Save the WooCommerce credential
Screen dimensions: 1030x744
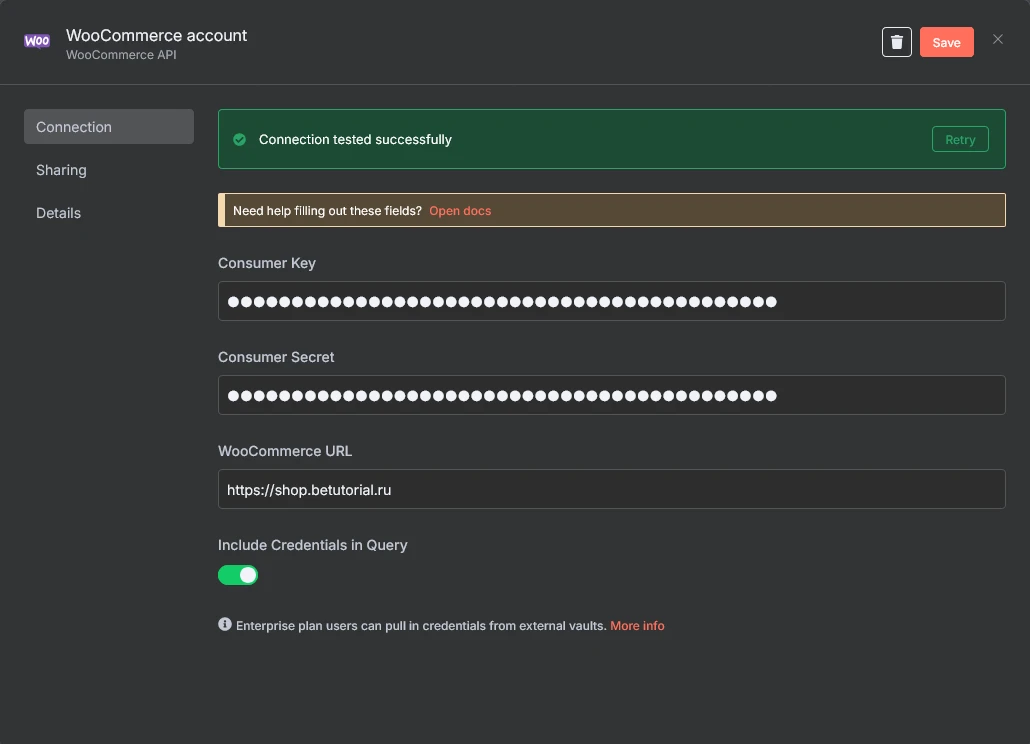946,42
